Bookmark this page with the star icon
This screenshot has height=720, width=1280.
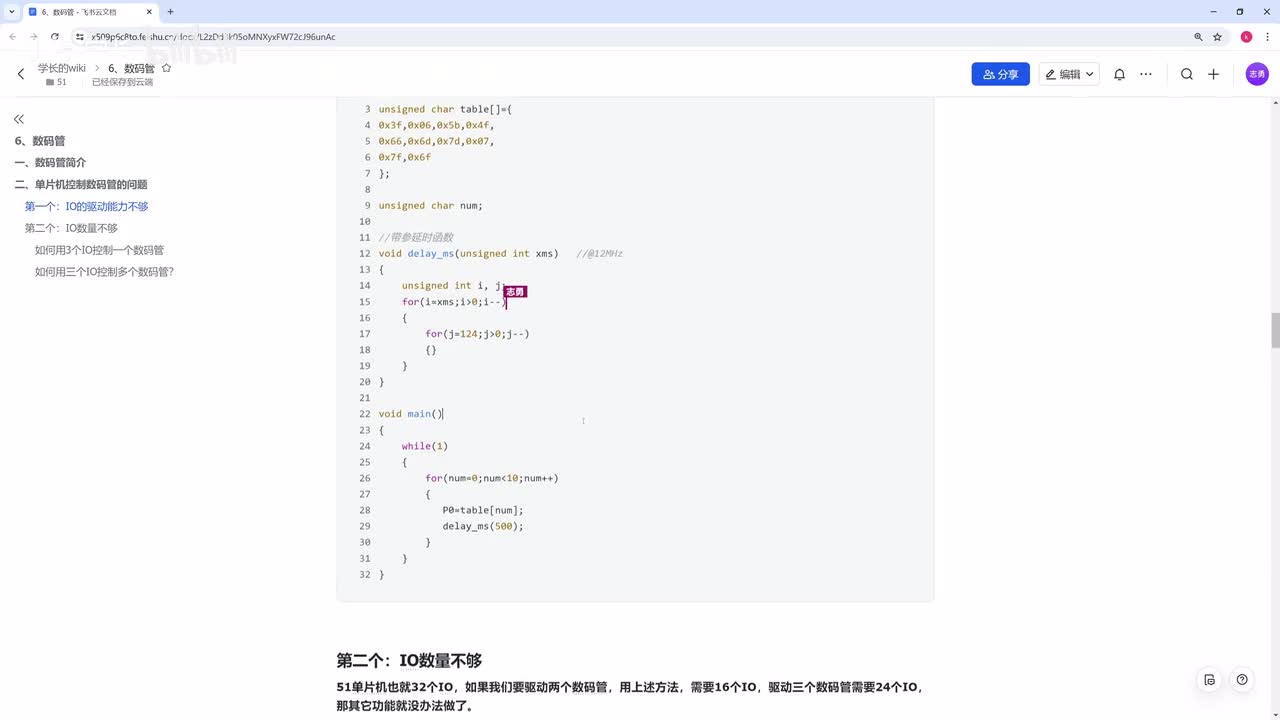1217,37
